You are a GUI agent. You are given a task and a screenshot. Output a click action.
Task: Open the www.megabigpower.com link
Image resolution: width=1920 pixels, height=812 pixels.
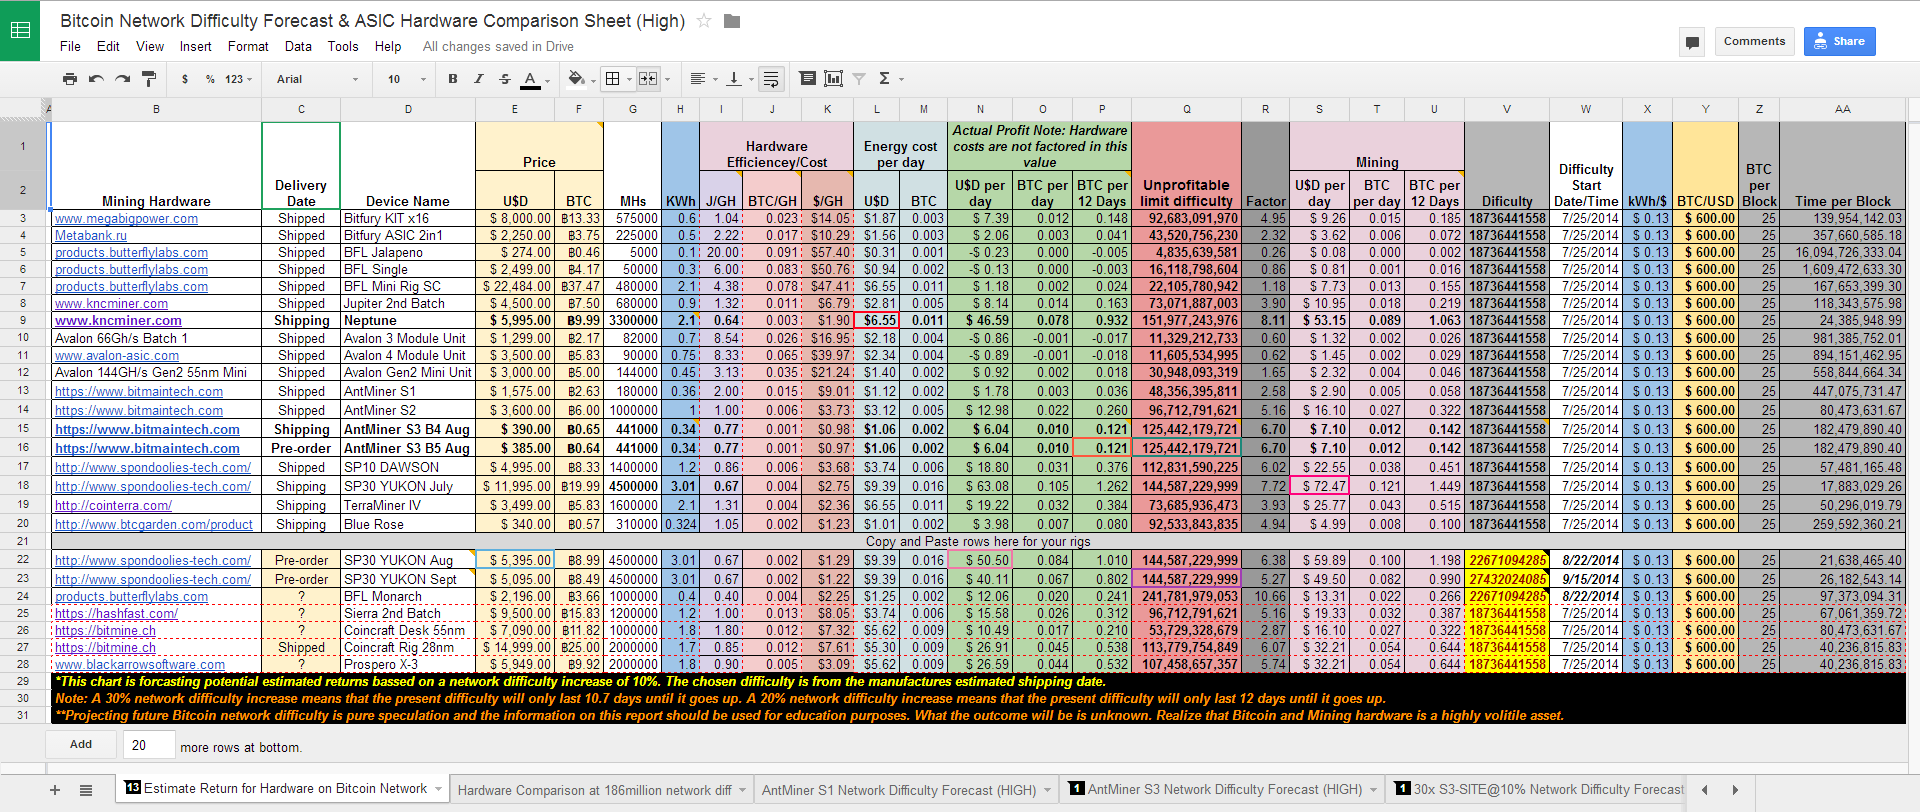click(126, 219)
